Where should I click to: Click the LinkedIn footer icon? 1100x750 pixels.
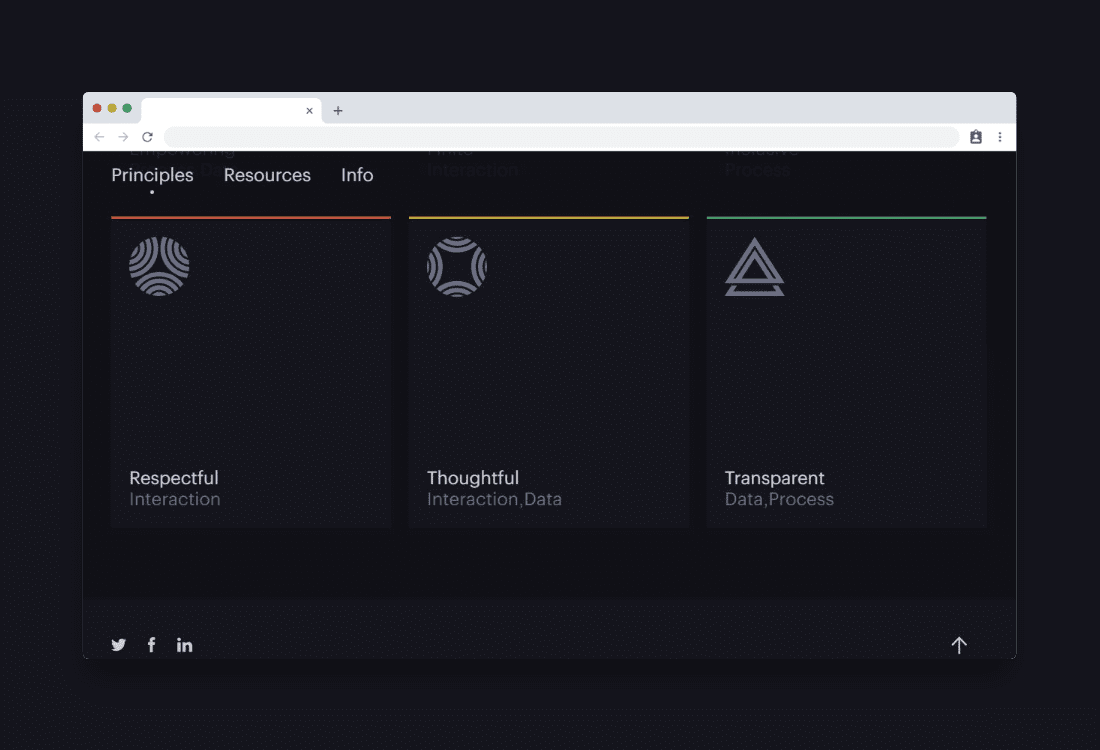pyautogui.click(x=184, y=644)
